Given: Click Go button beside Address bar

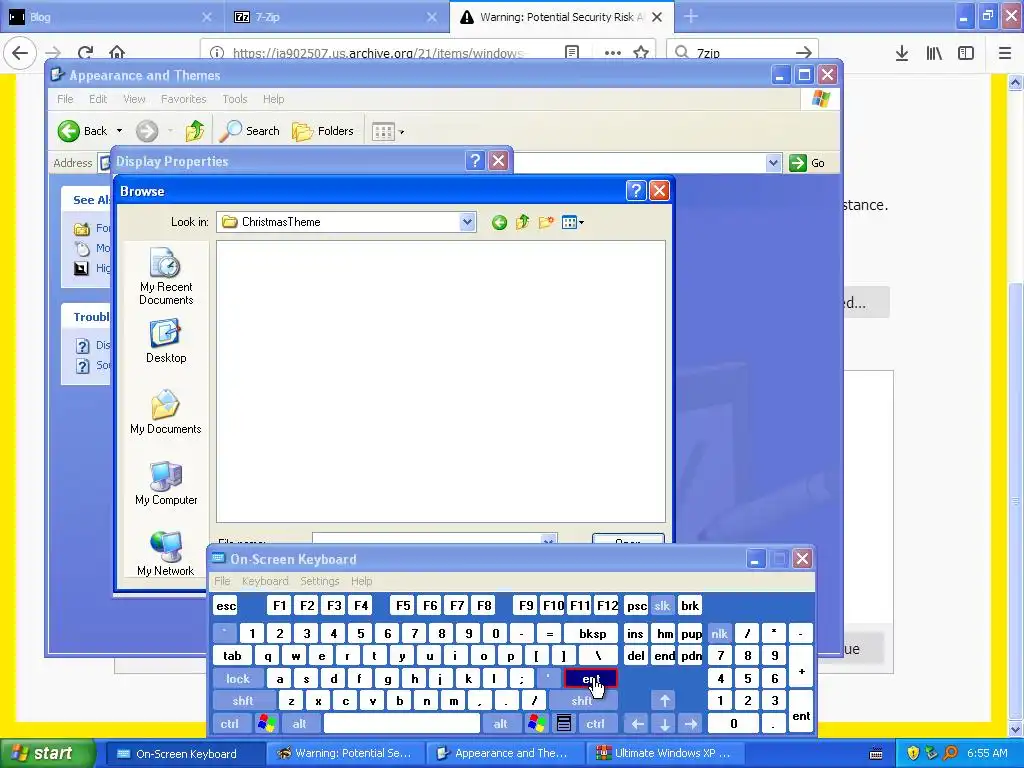Looking at the screenshot, I should coord(807,163).
